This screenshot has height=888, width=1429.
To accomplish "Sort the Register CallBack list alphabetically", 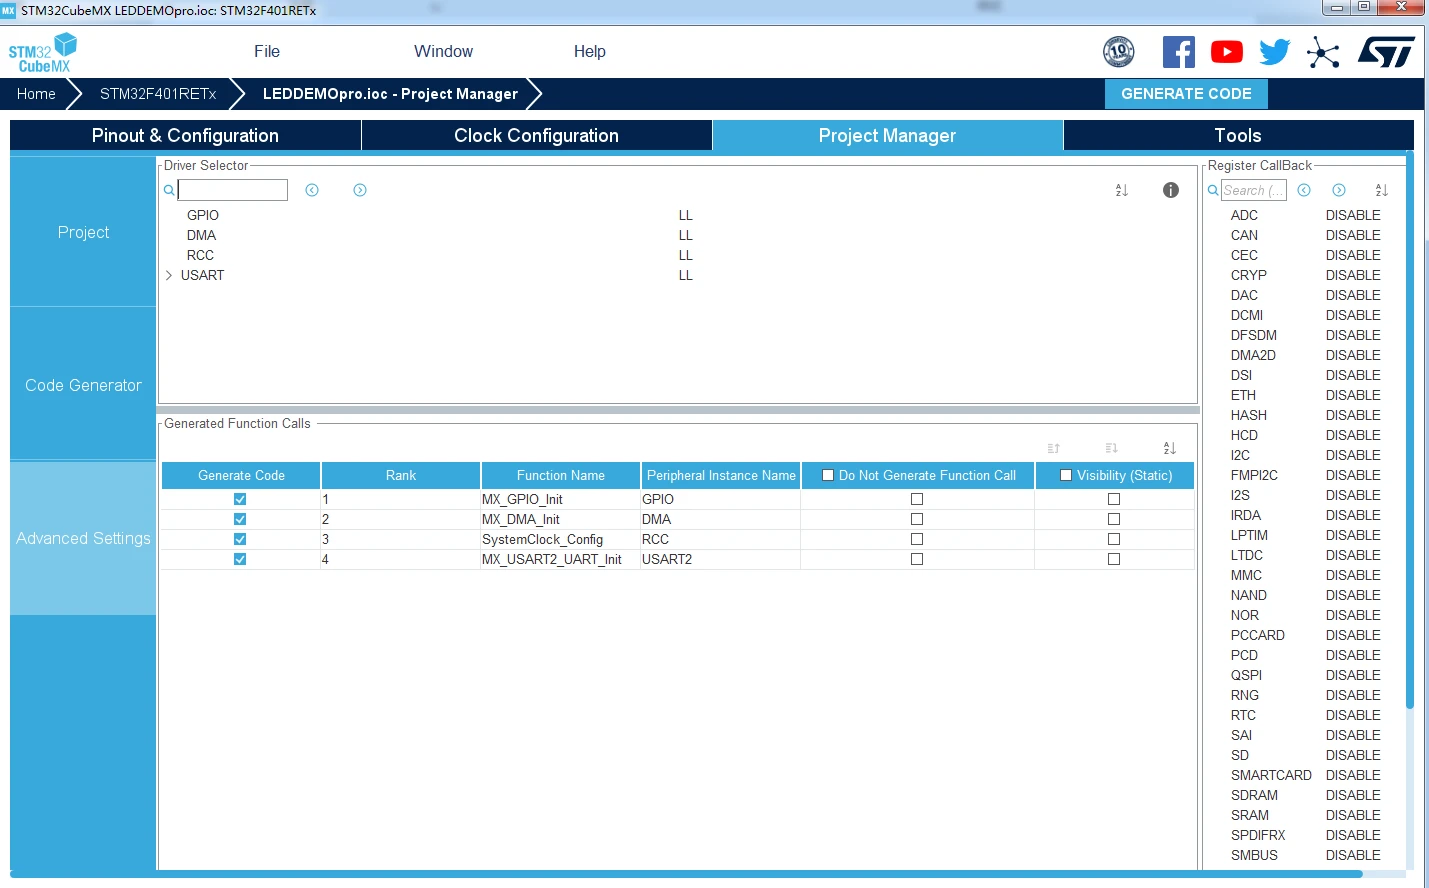I will click(x=1382, y=190).
